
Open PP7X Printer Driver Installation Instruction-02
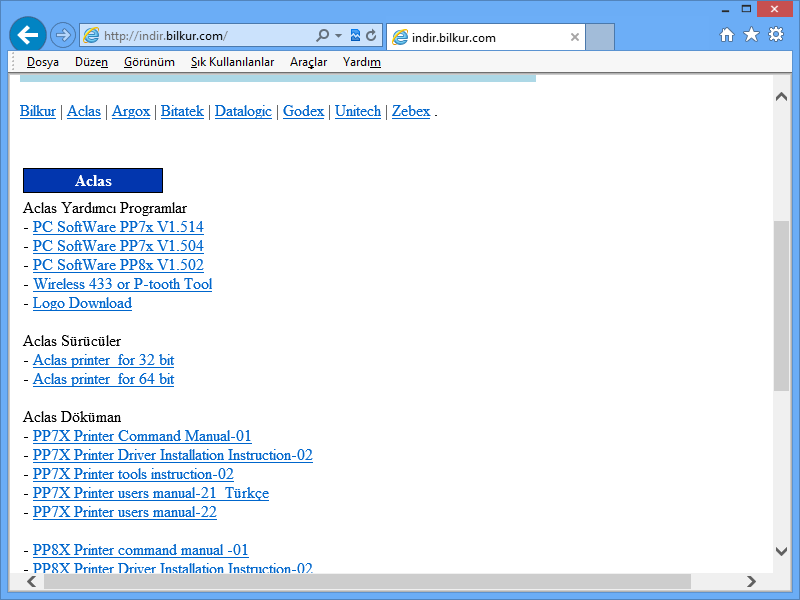[x=172, y=455]
